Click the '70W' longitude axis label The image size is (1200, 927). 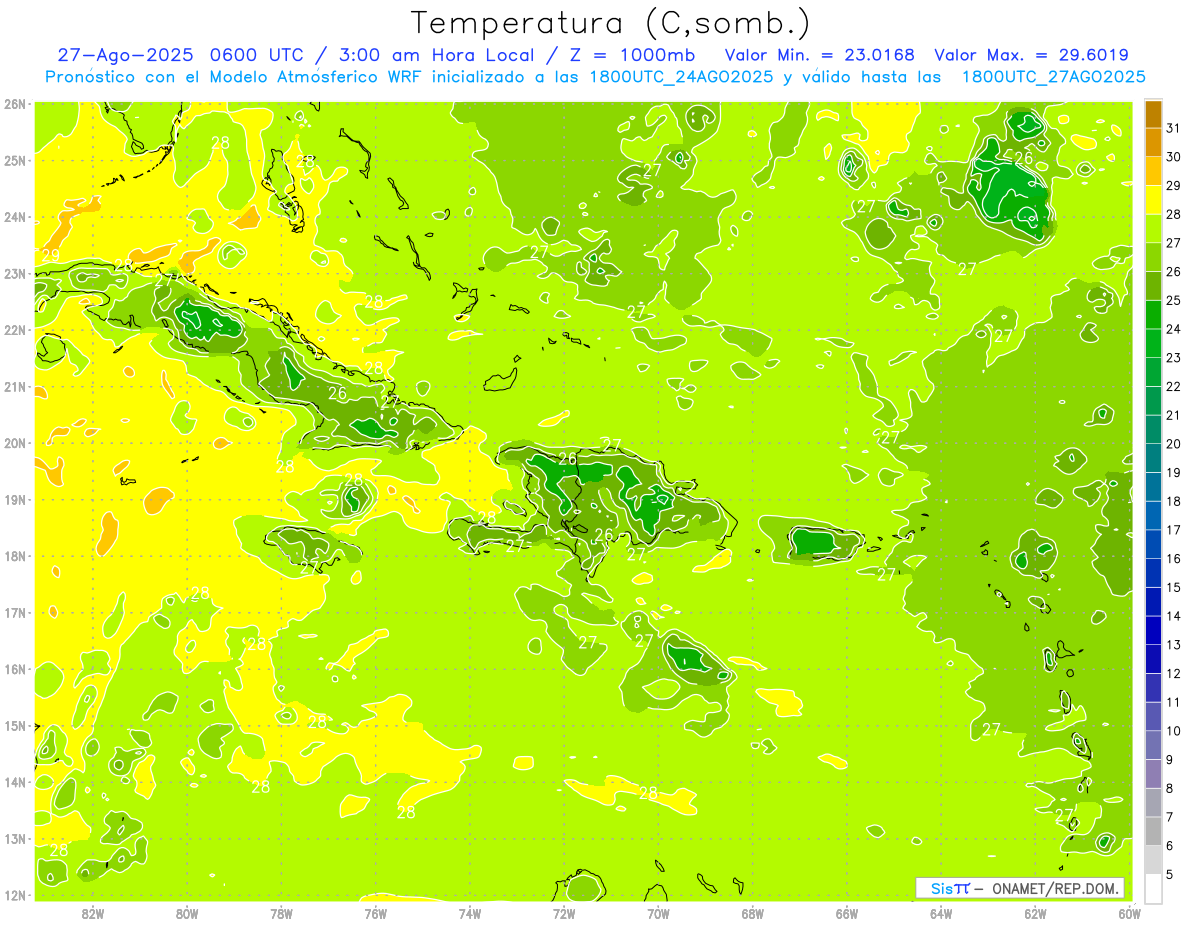658,914
